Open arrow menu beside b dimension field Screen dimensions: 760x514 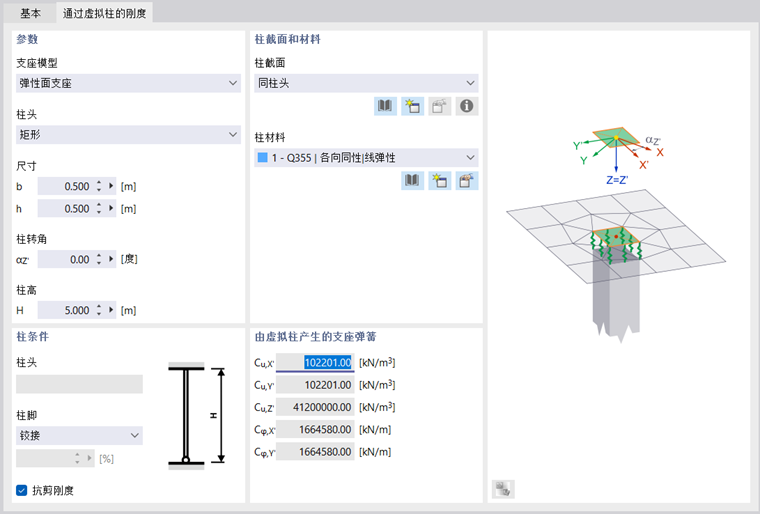point(111,186)
